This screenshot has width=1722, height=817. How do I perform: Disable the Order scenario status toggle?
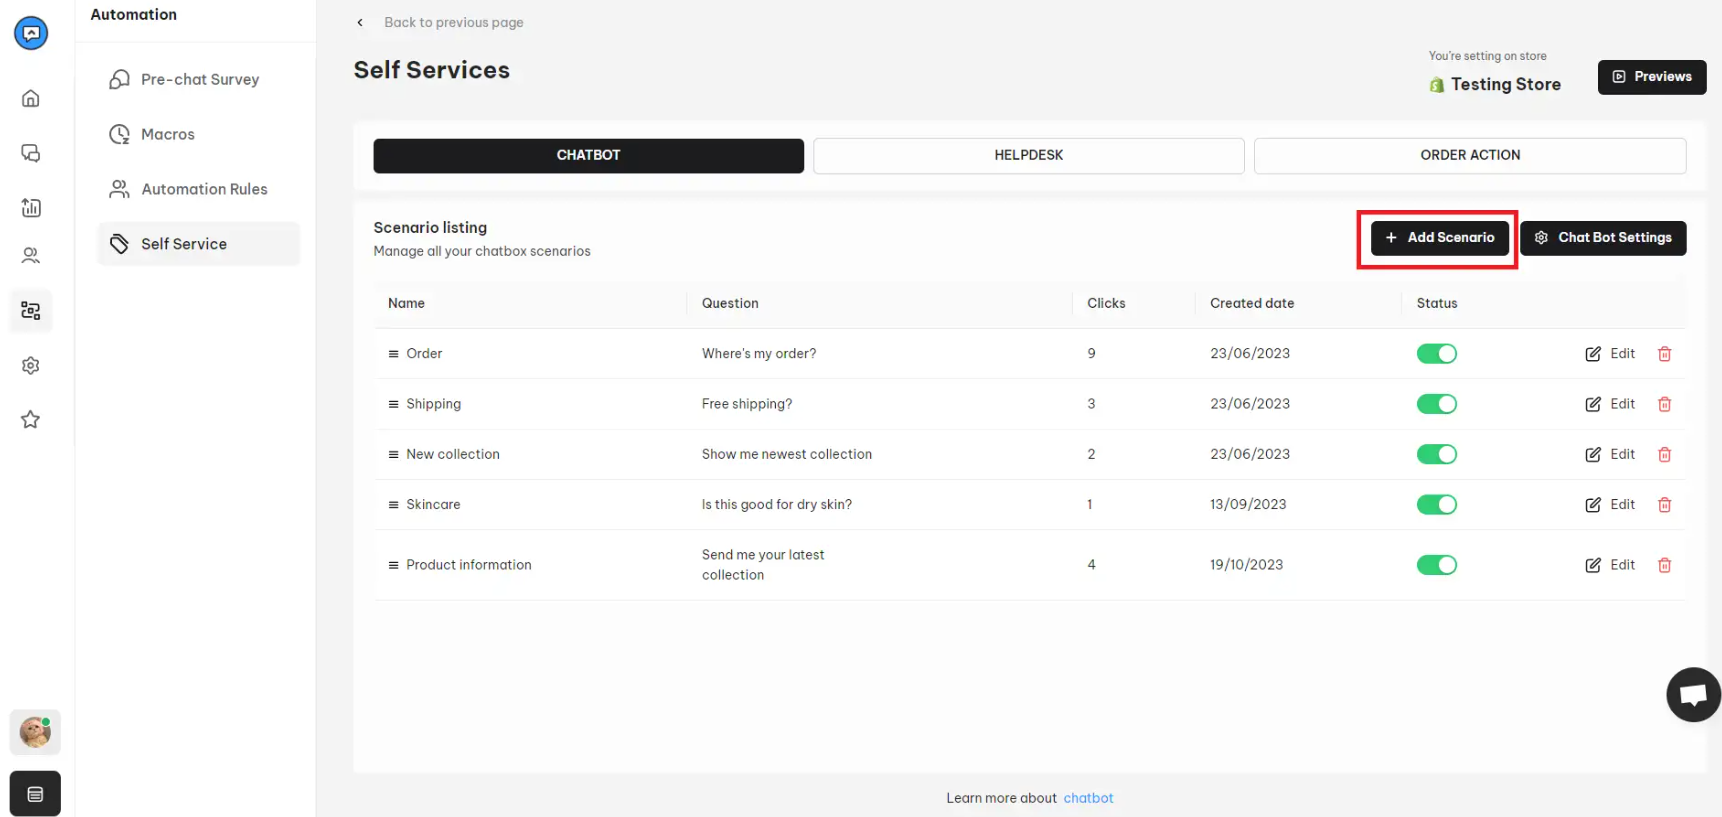1436,354
